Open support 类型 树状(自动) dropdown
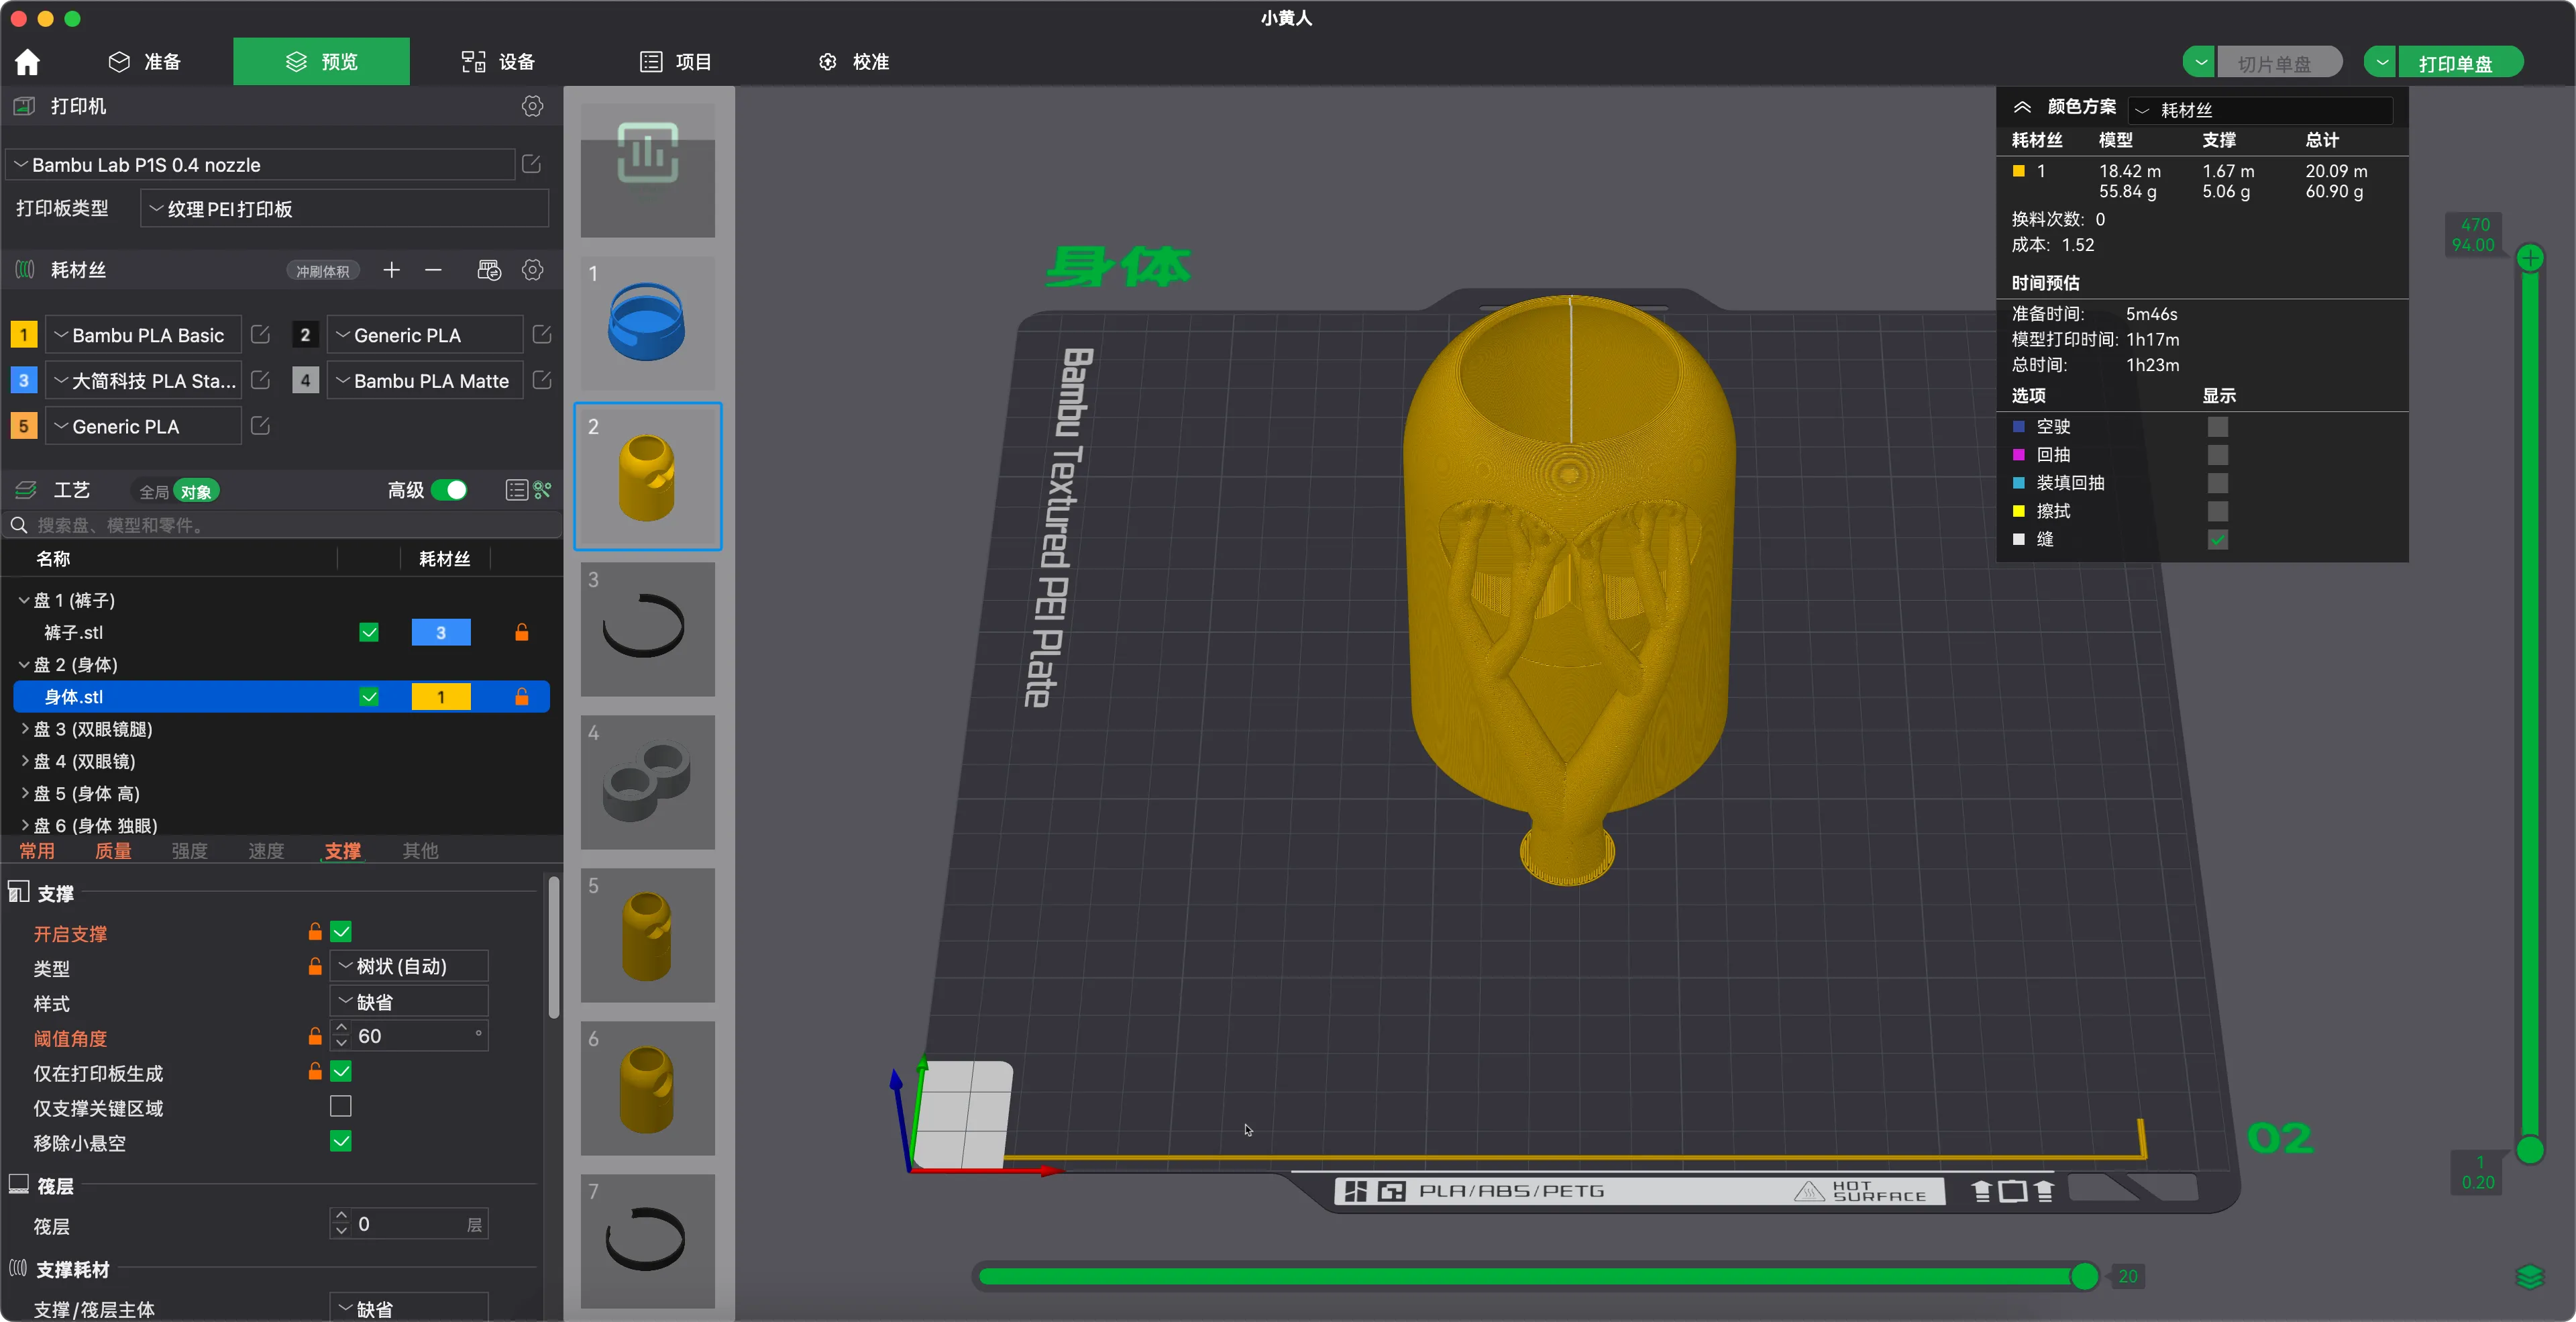2576x1322 pixels. (409, 967)
